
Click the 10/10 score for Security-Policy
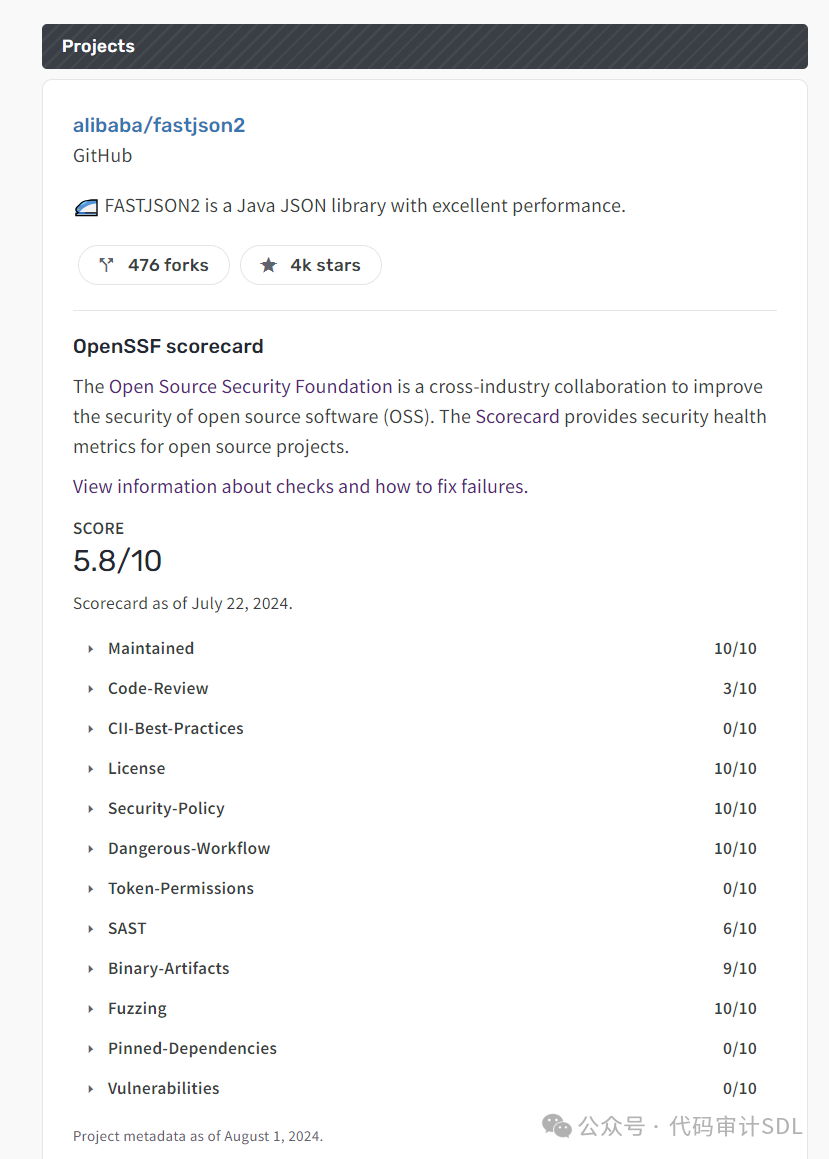735,809
